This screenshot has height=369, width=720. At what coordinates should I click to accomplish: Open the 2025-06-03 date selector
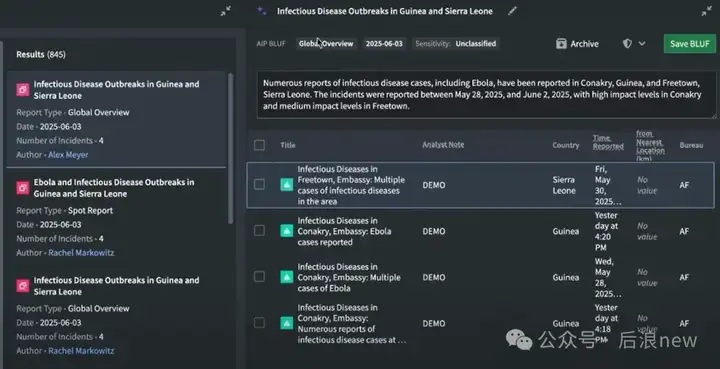tap(384, 44)
